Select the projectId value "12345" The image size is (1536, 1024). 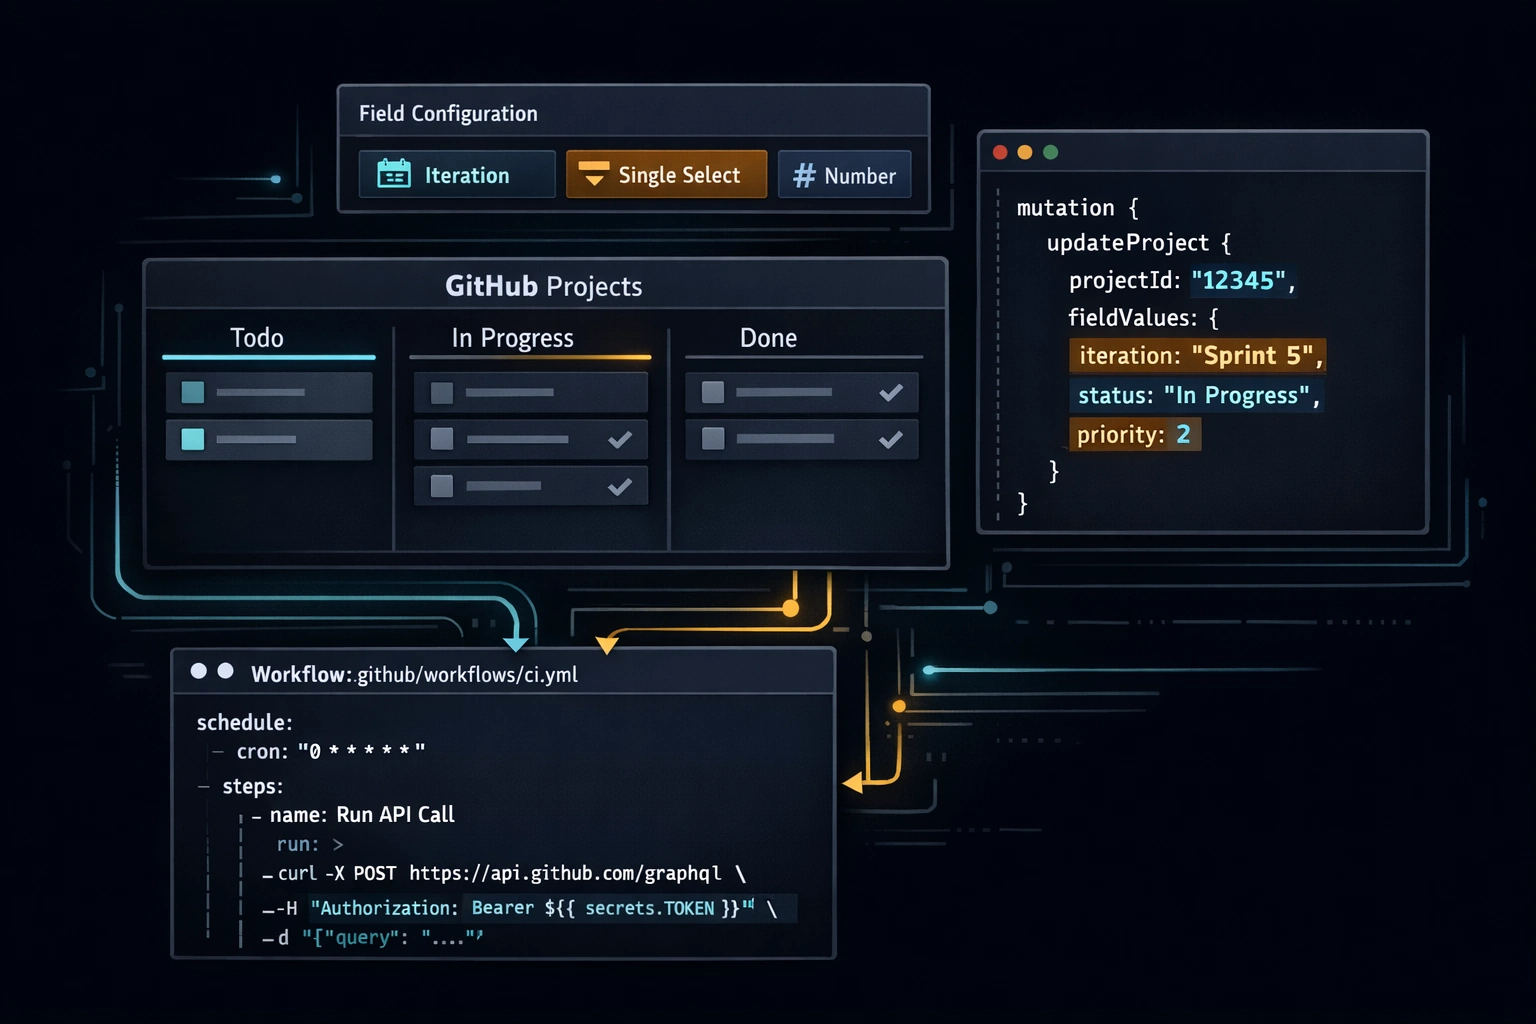pos(1238,281)
